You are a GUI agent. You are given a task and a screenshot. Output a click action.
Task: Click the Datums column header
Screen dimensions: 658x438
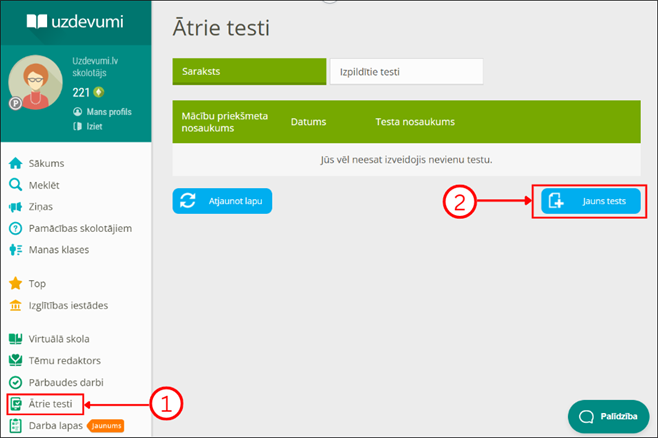pos(308,122)
